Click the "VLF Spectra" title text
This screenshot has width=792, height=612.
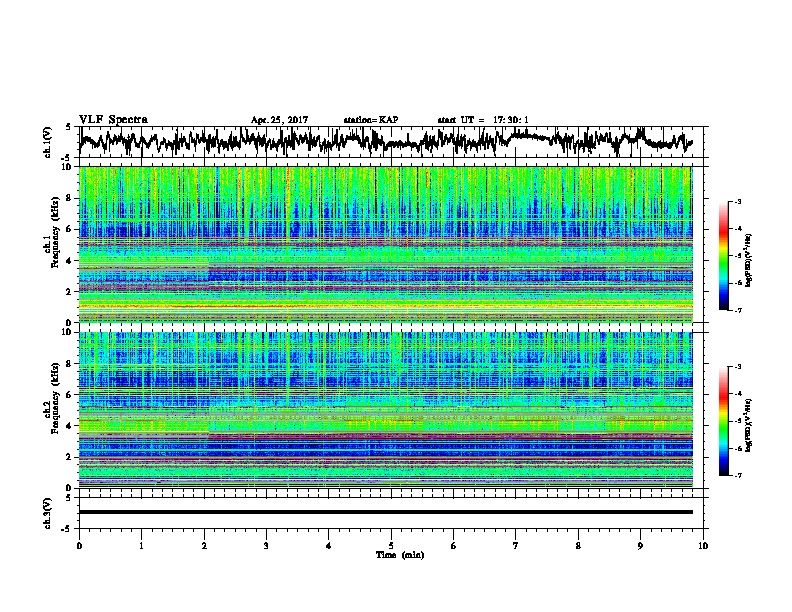(113, 120)
